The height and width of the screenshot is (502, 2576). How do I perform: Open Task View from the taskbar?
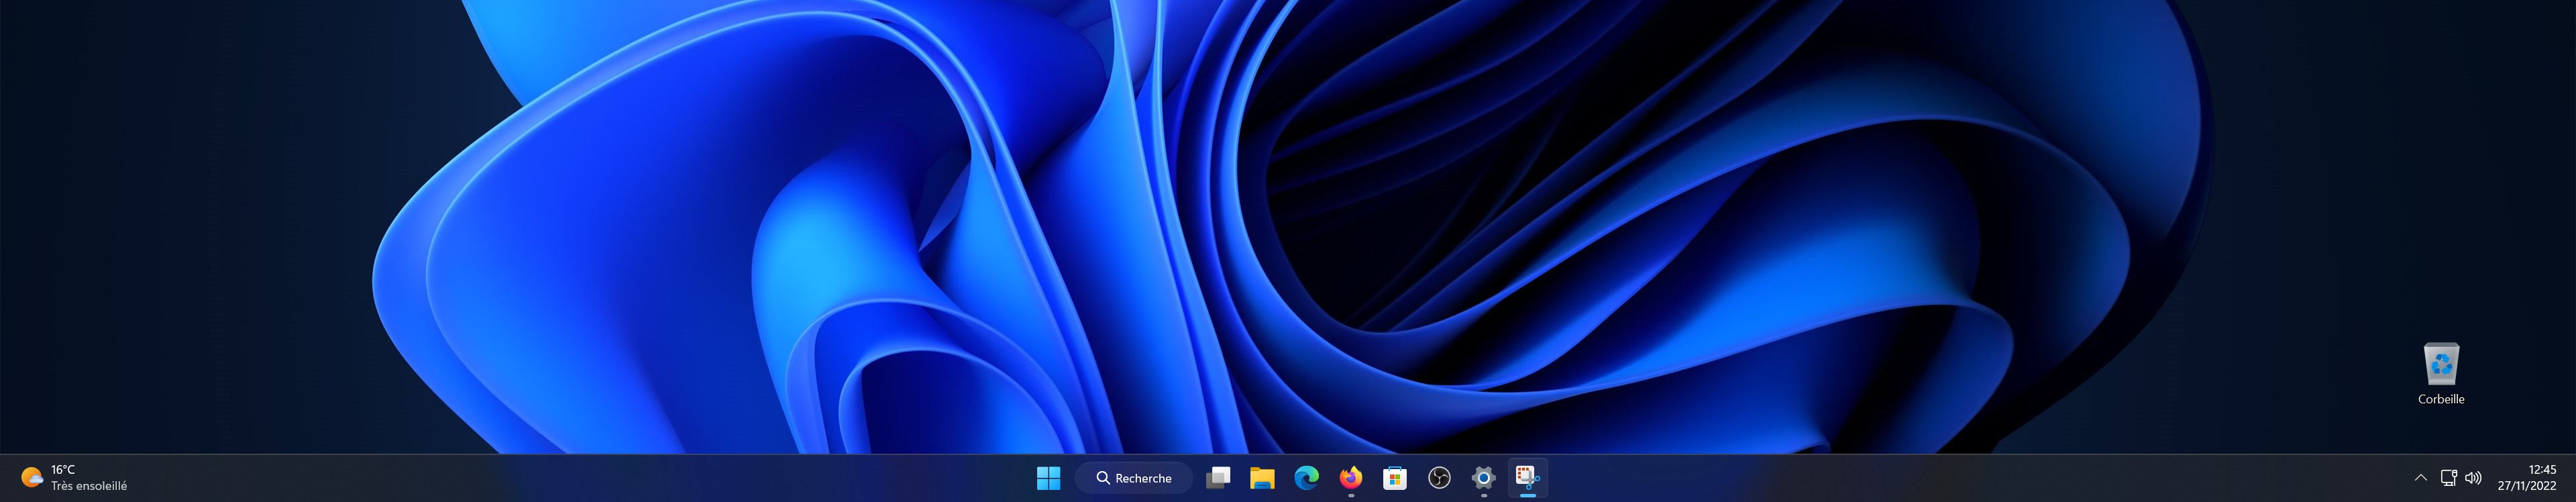coord(1218,478)
